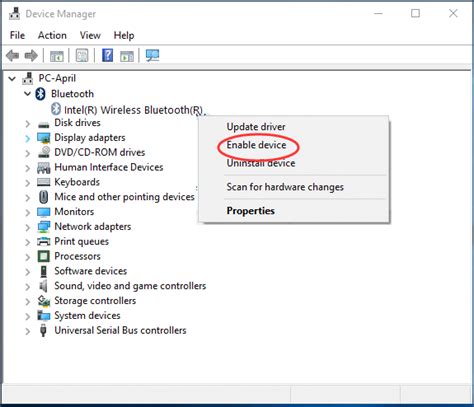Viewport: 474px width, 407px height.
Task: Expand the DVD/CD-ROM drives category
Action: point(28,153)
